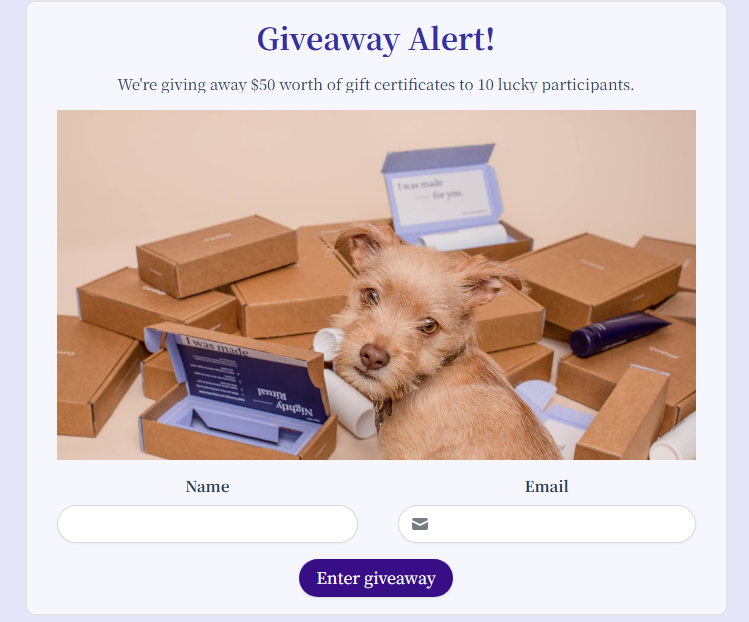Viewport: 749px width, 622px height.
Task: Click the Email field label
Action: point(546,486)
